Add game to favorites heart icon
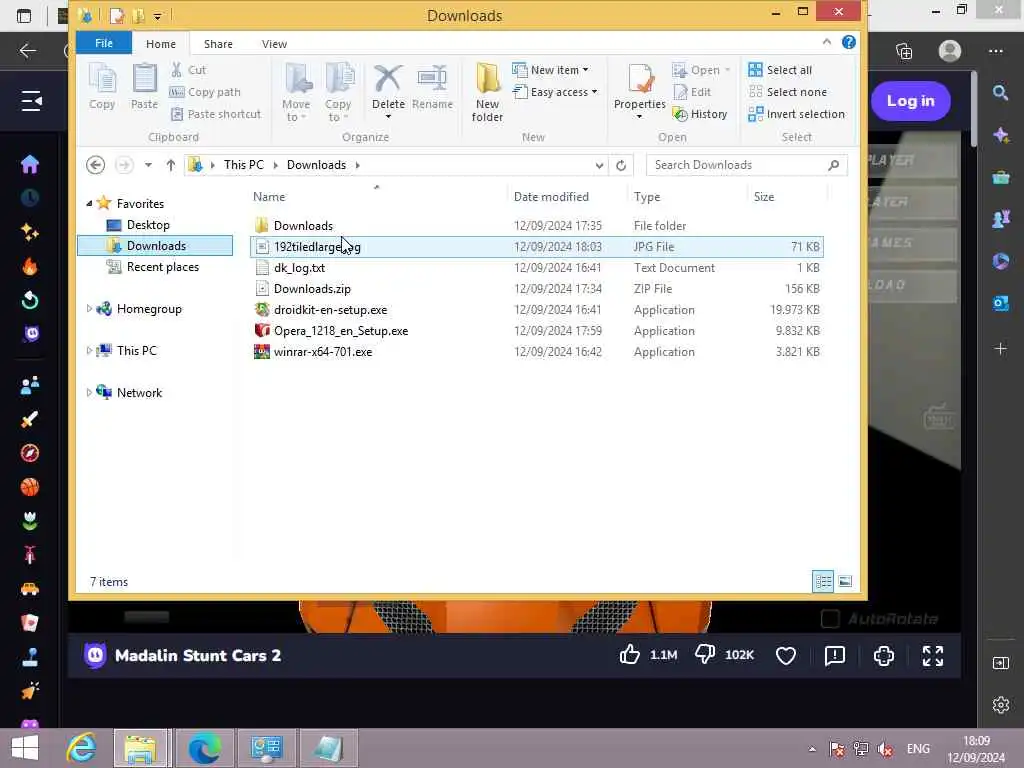Viewport: 1024px width, 768px height. point(786,655)
